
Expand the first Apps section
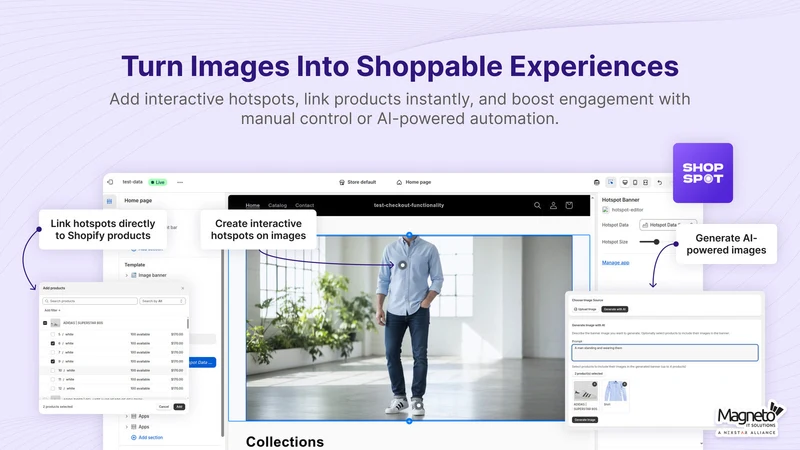coord(127,416)
